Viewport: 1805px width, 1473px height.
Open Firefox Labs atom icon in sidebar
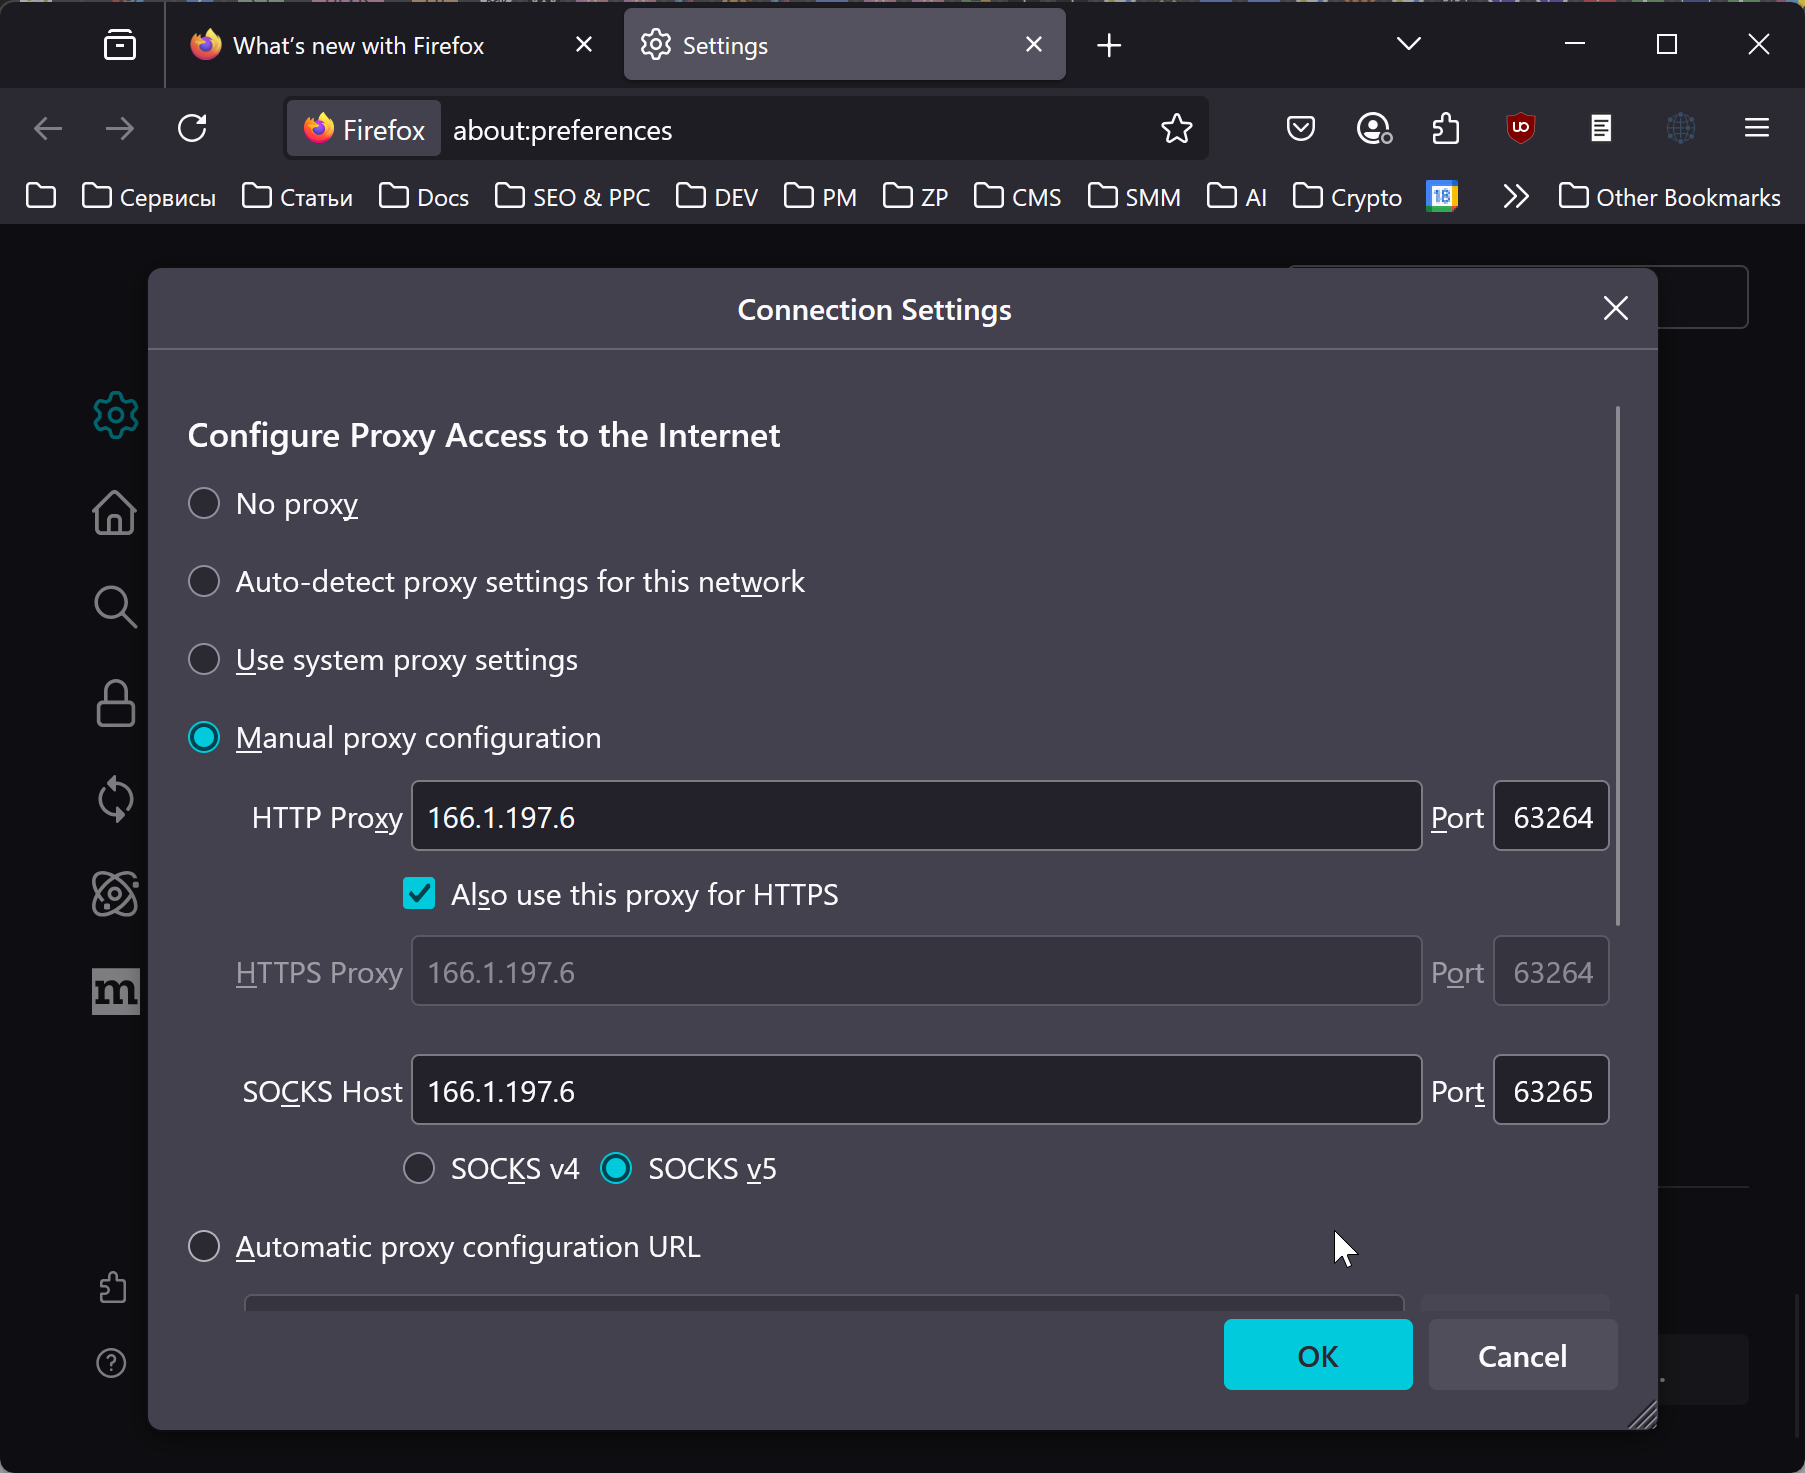[115, 894]
